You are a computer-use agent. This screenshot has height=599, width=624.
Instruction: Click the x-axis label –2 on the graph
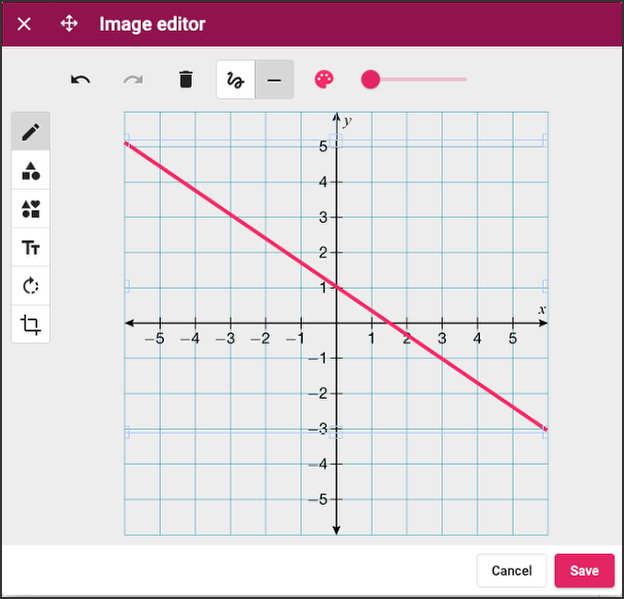(260, 339)
